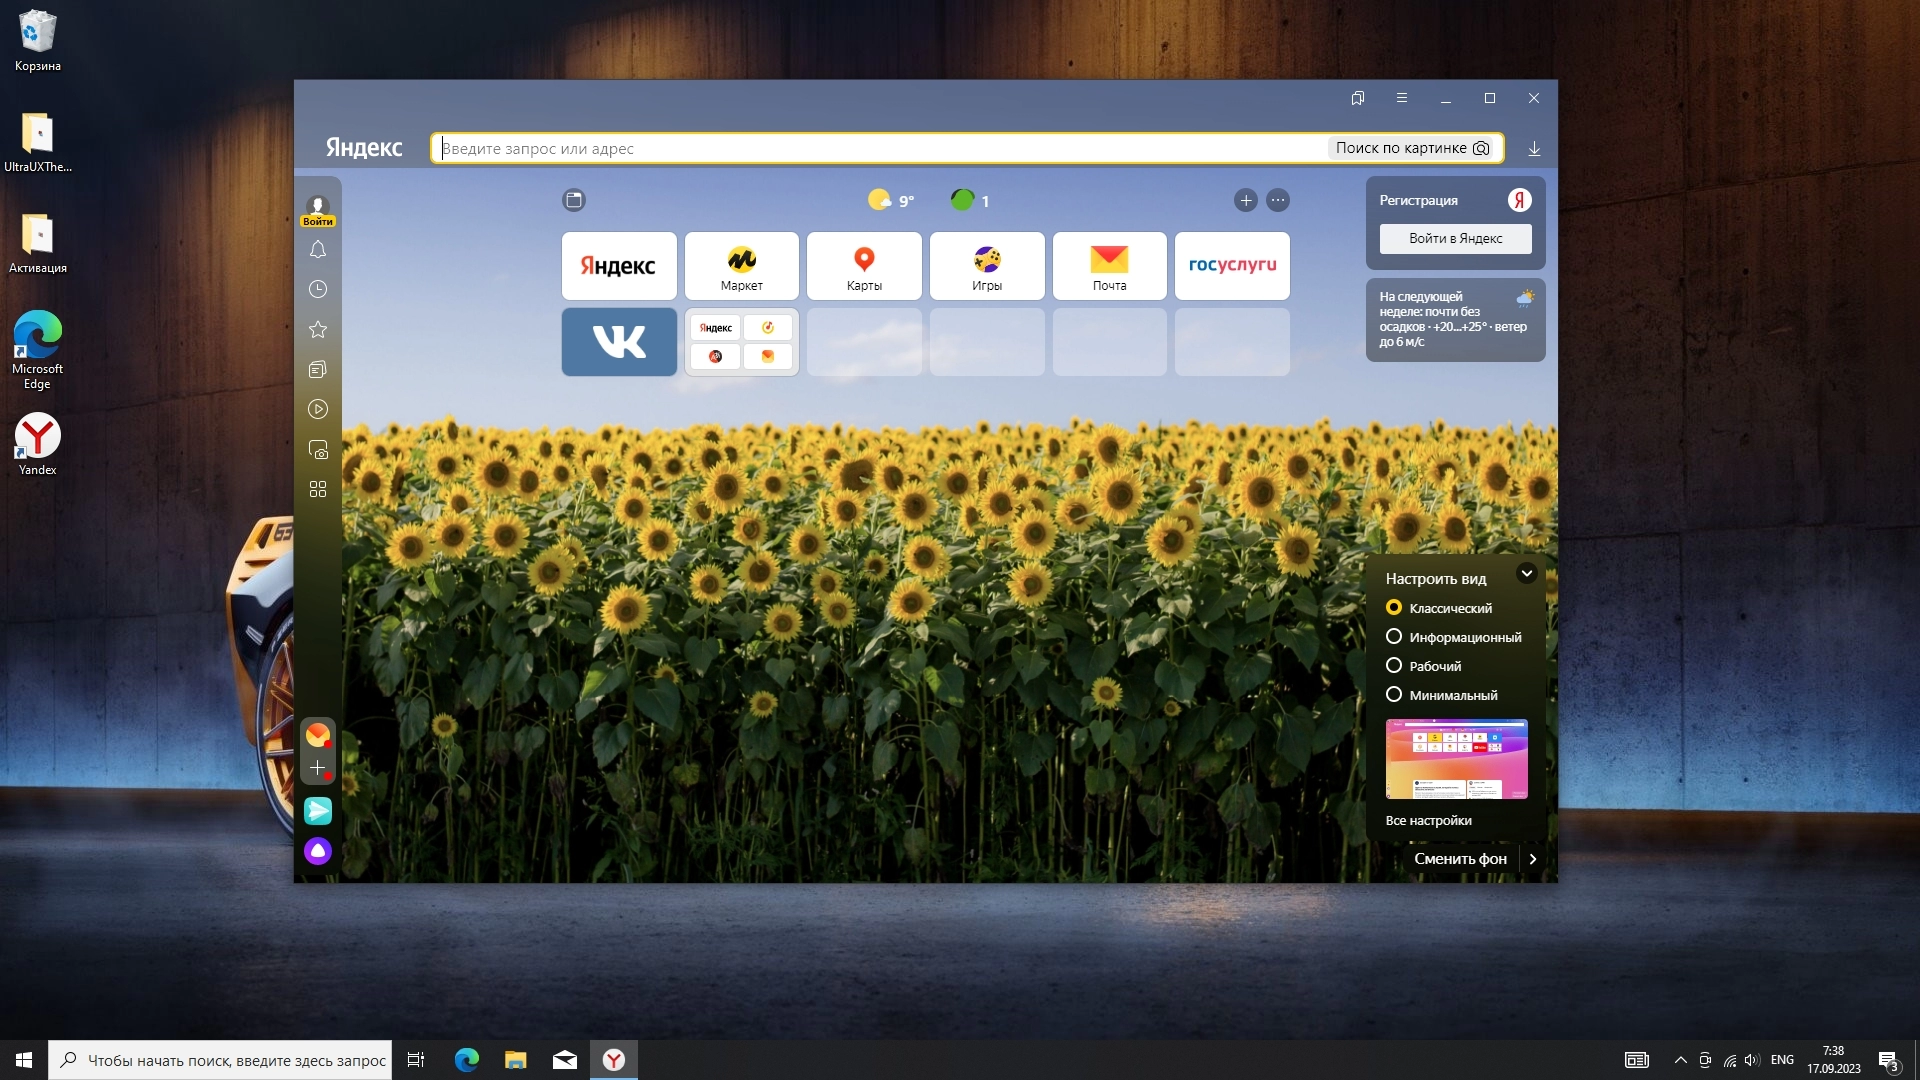Collapse the Настроить вид panel
The height and width of the screenshot is (1080, 1920).
[1526, 574]
